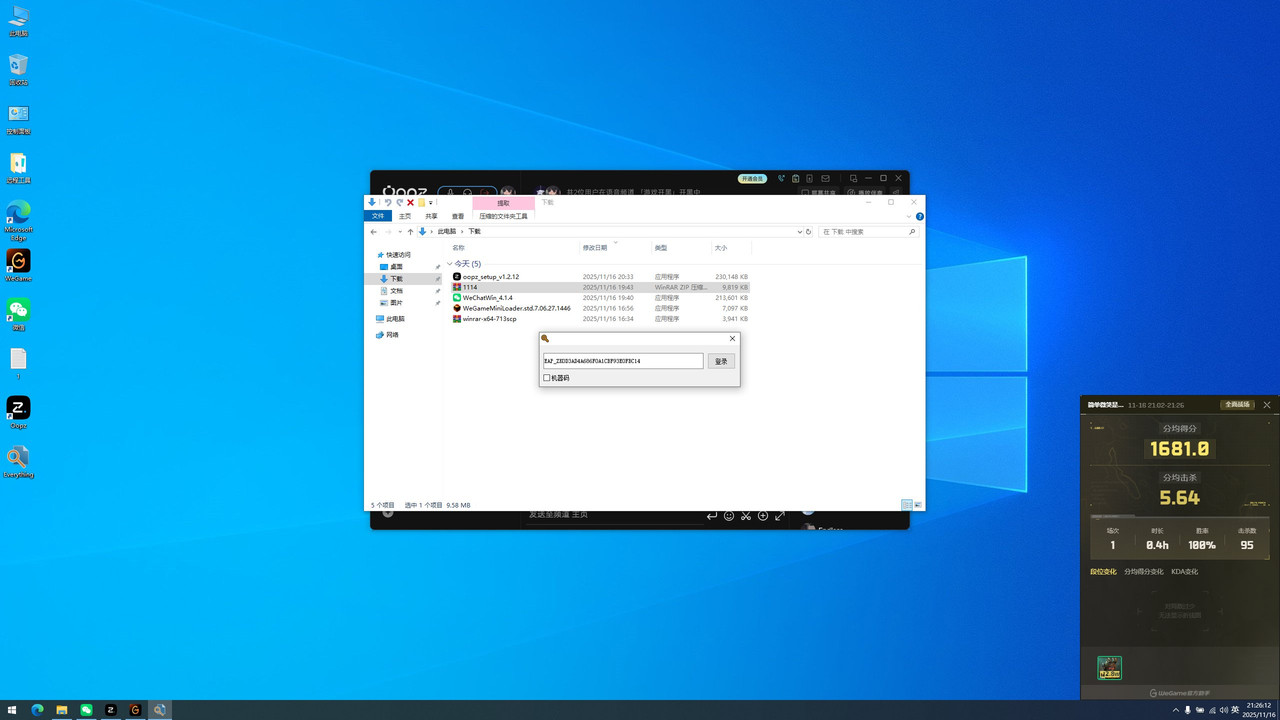The image size is (1280, 720).
Task: Switch to large icons view in status bar
Action: coord(918,505)
